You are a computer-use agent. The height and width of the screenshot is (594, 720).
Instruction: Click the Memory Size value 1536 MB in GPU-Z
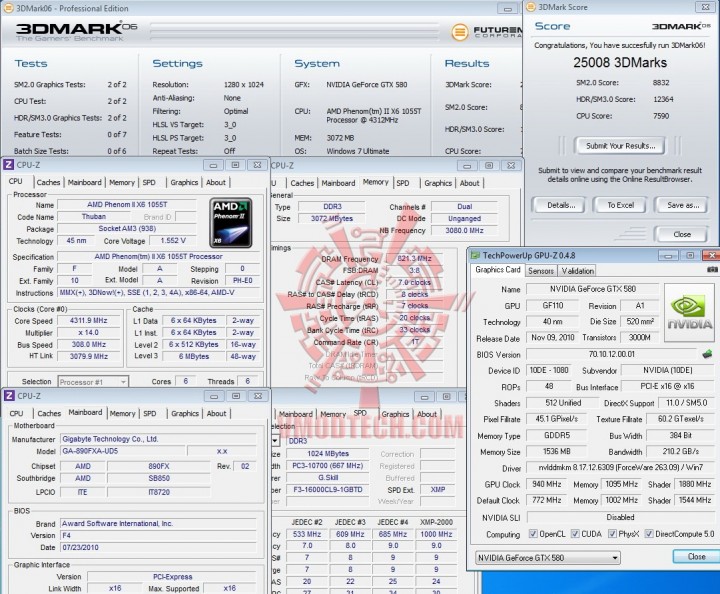pyautogui.click(x=556, y=452)
